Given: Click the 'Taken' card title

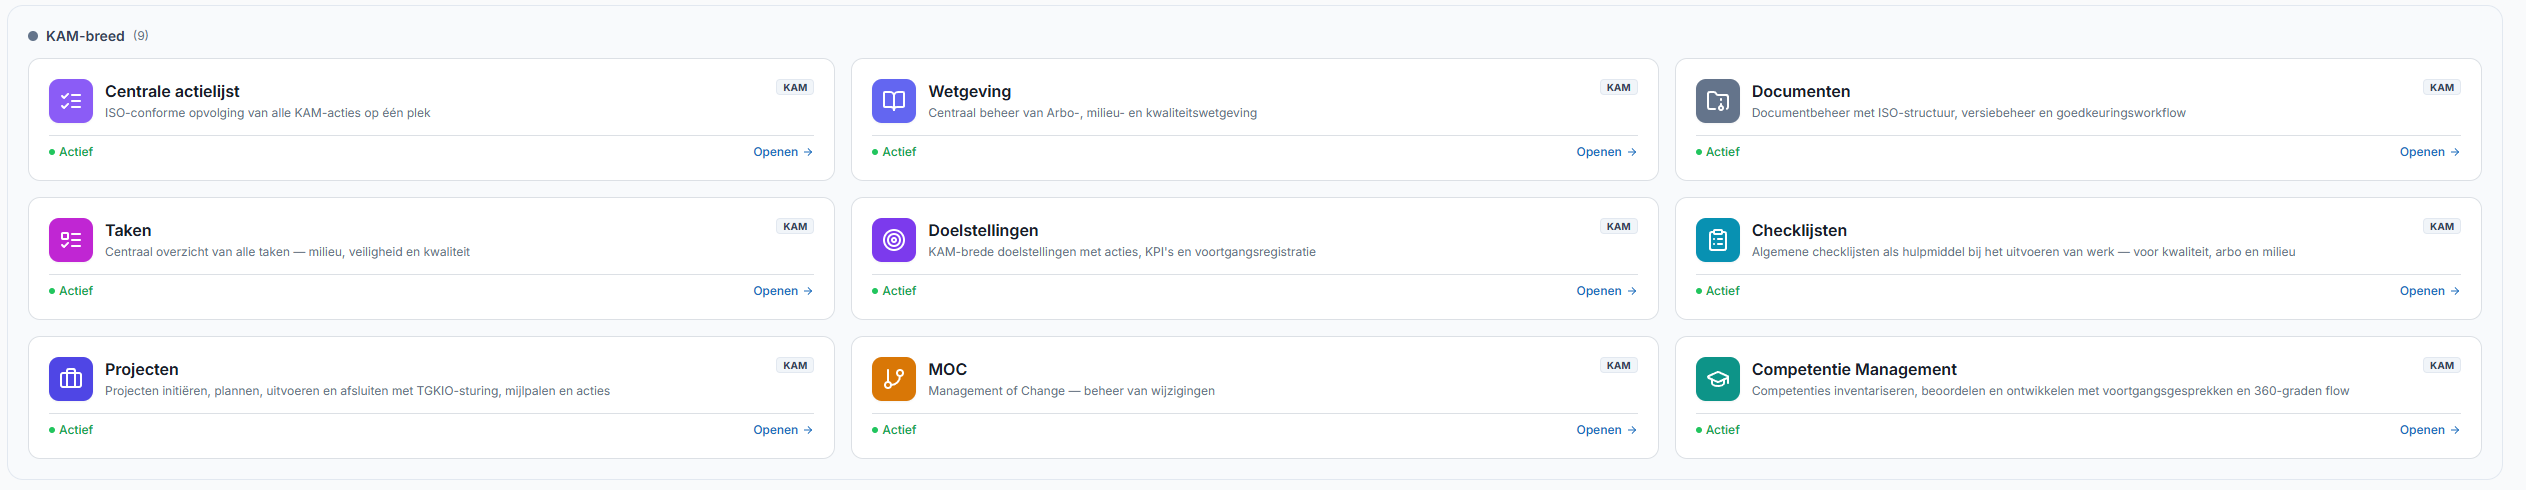Looking at the screenshot, I should 128,230.
